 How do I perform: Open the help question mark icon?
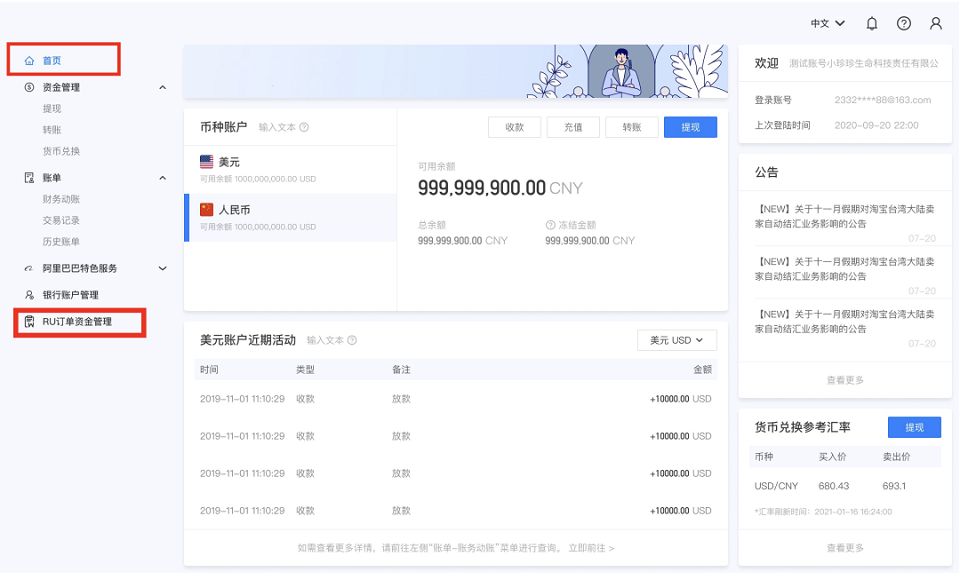coord(904,23)
